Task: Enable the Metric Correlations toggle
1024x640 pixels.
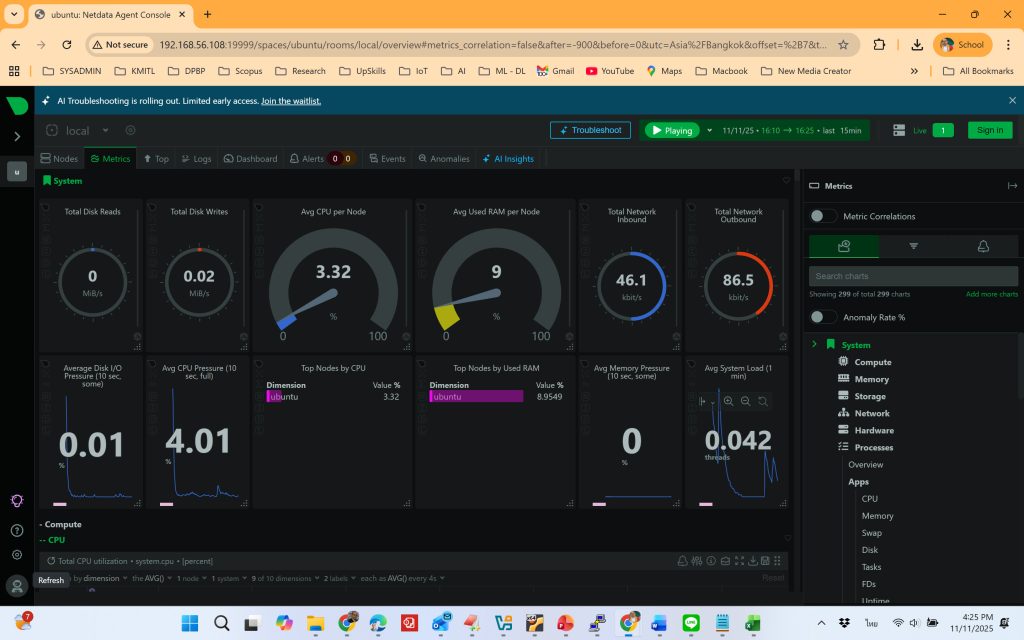Action: tap(823, 216)
